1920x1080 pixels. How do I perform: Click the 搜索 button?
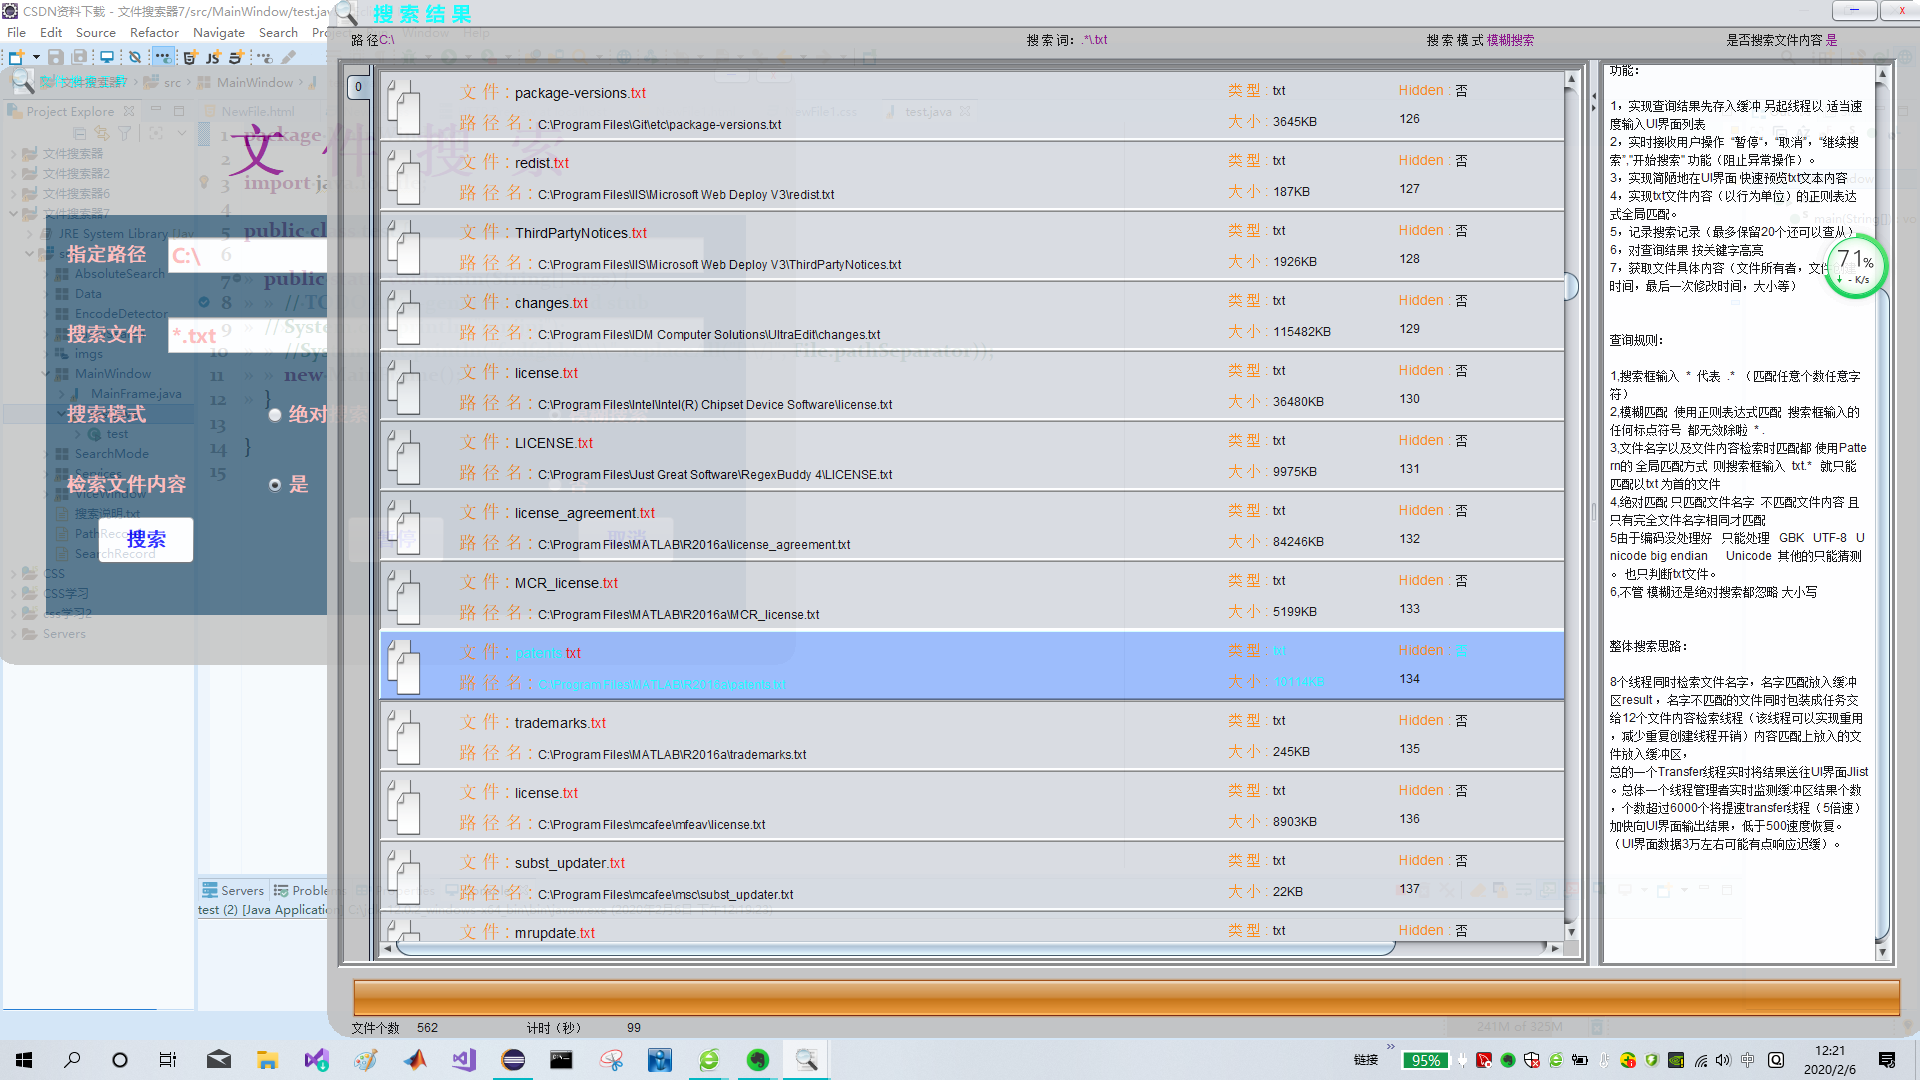(146, 540)
